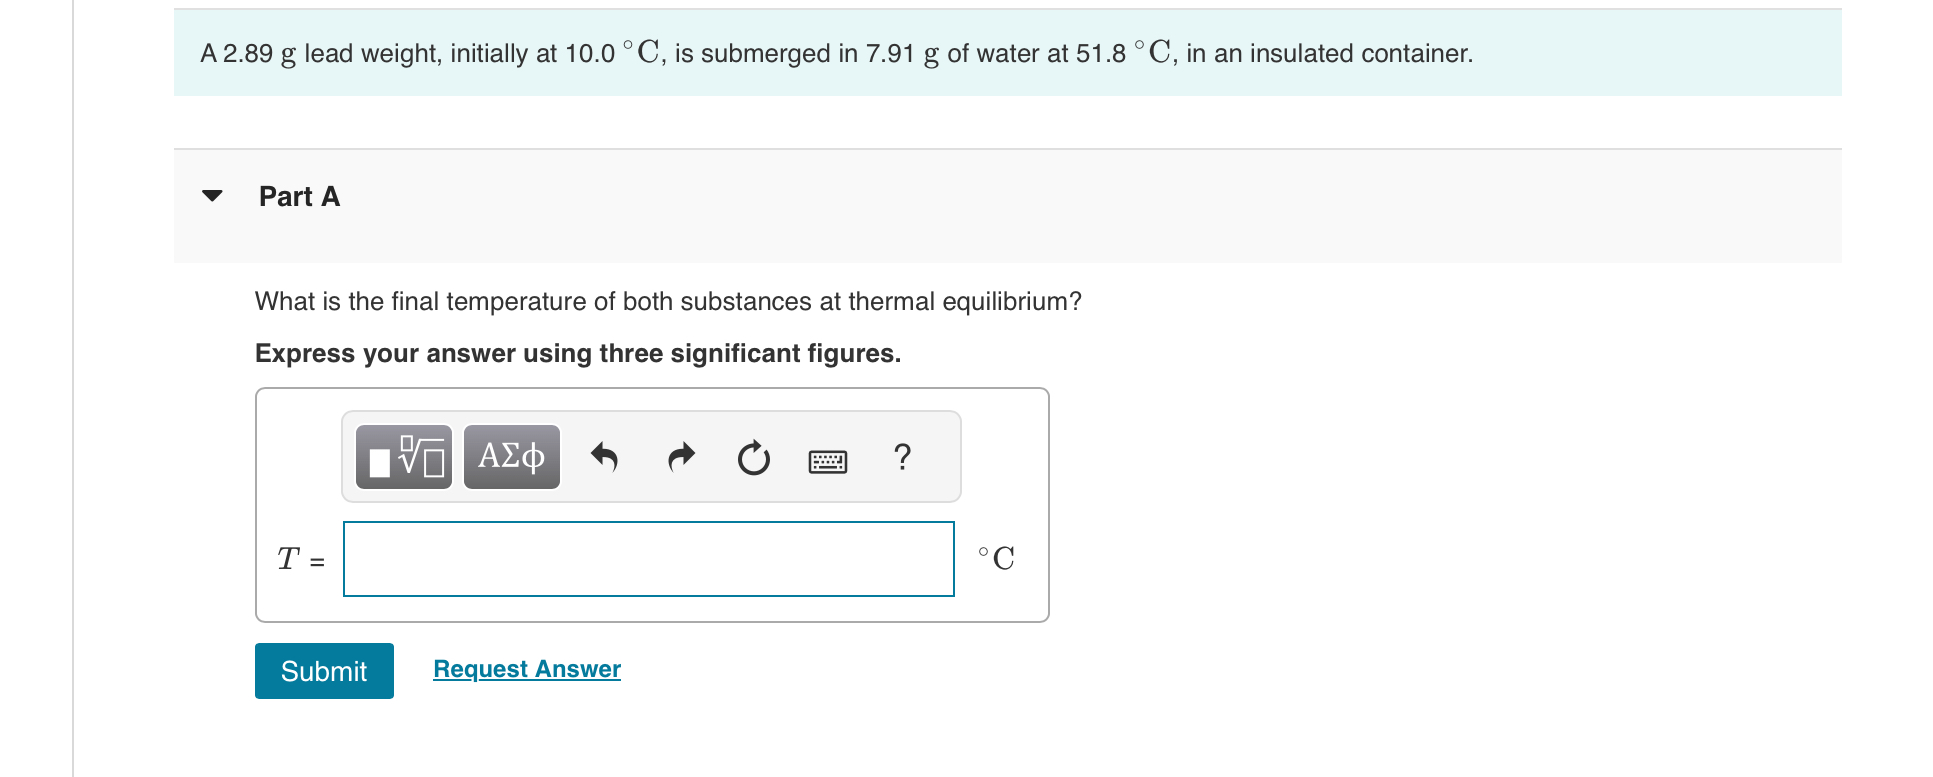
Task: Focus the T = temperature answer field
Action: point(648,559)
